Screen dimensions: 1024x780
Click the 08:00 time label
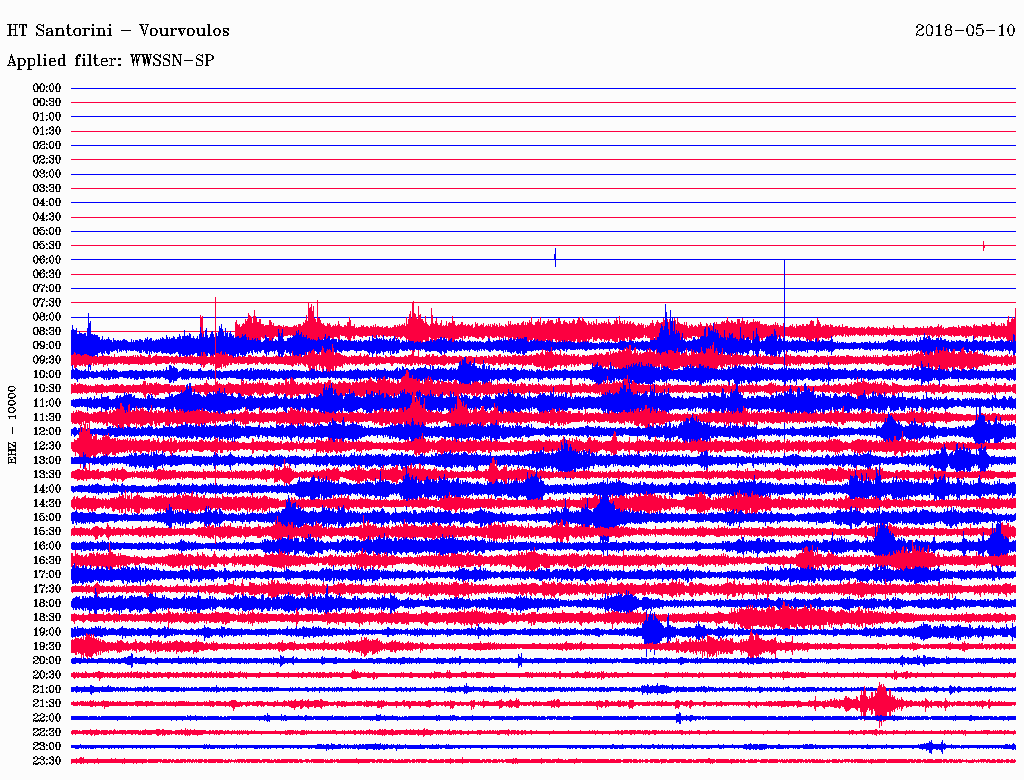(47, 317)
